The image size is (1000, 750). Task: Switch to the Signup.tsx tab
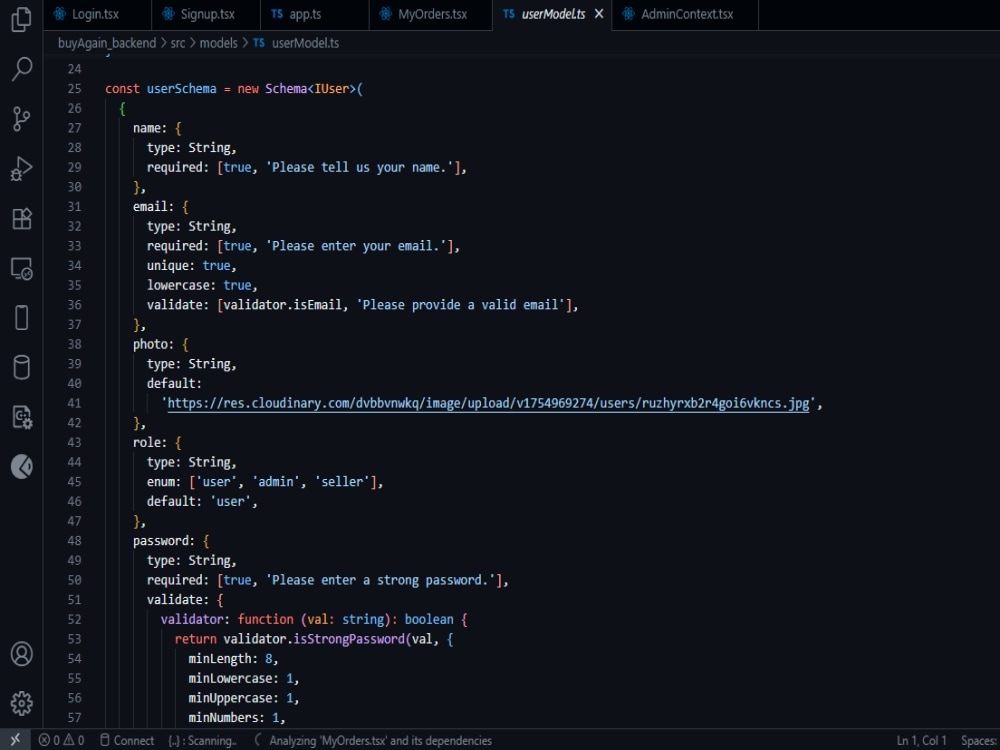click(x=206, y=14)
